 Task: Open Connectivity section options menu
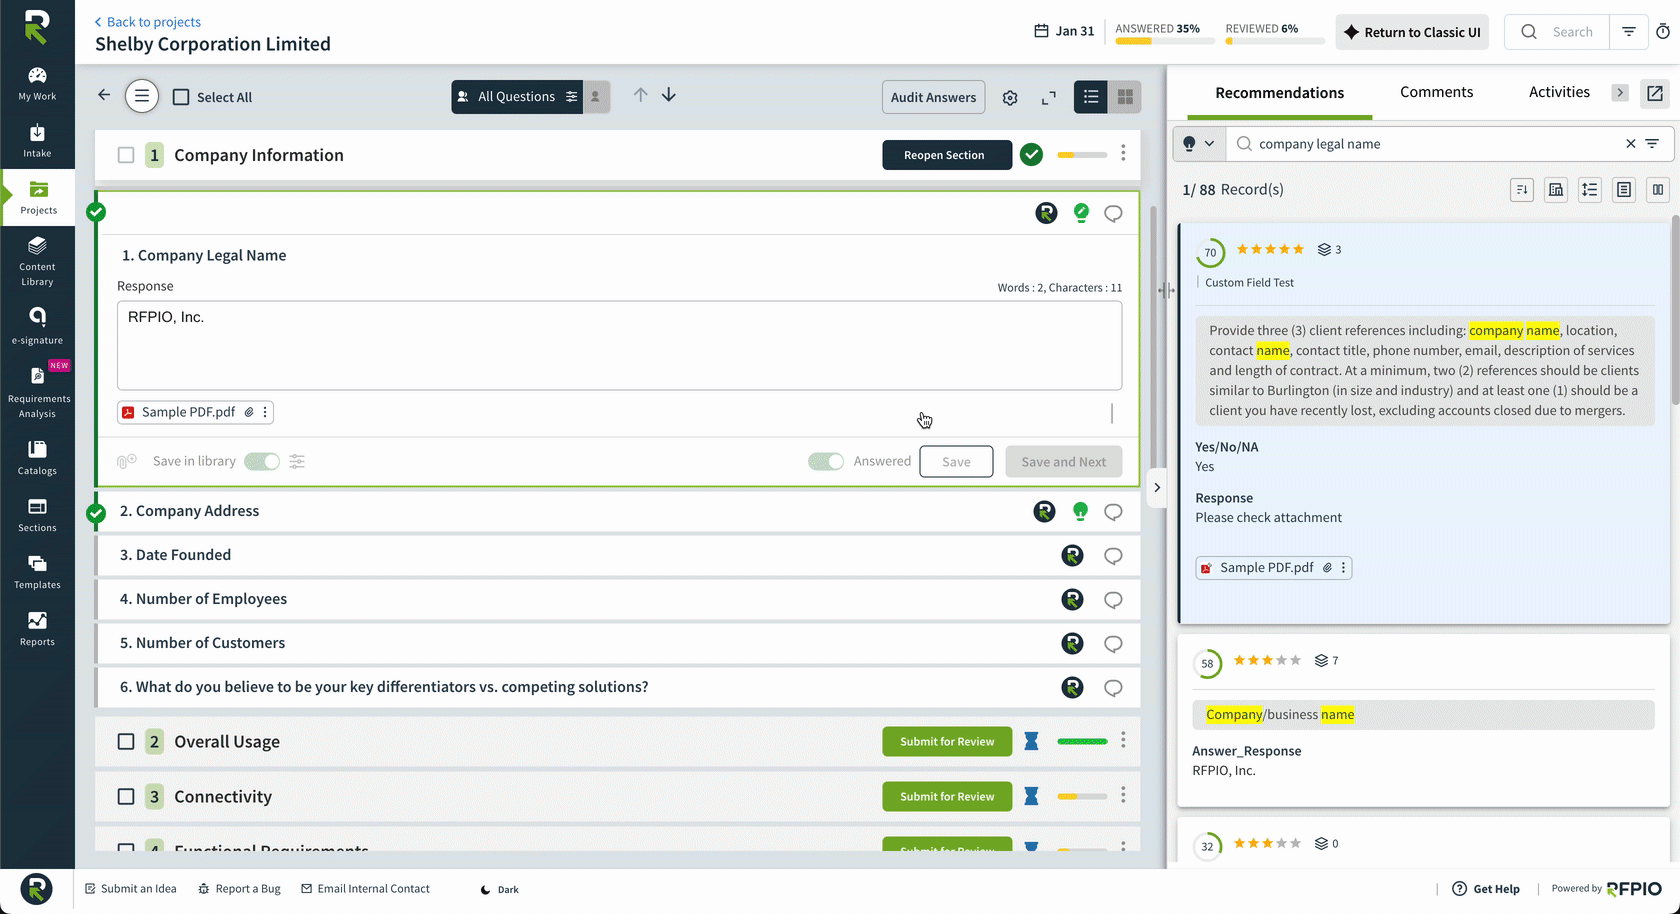click(x=1123, y=795)
